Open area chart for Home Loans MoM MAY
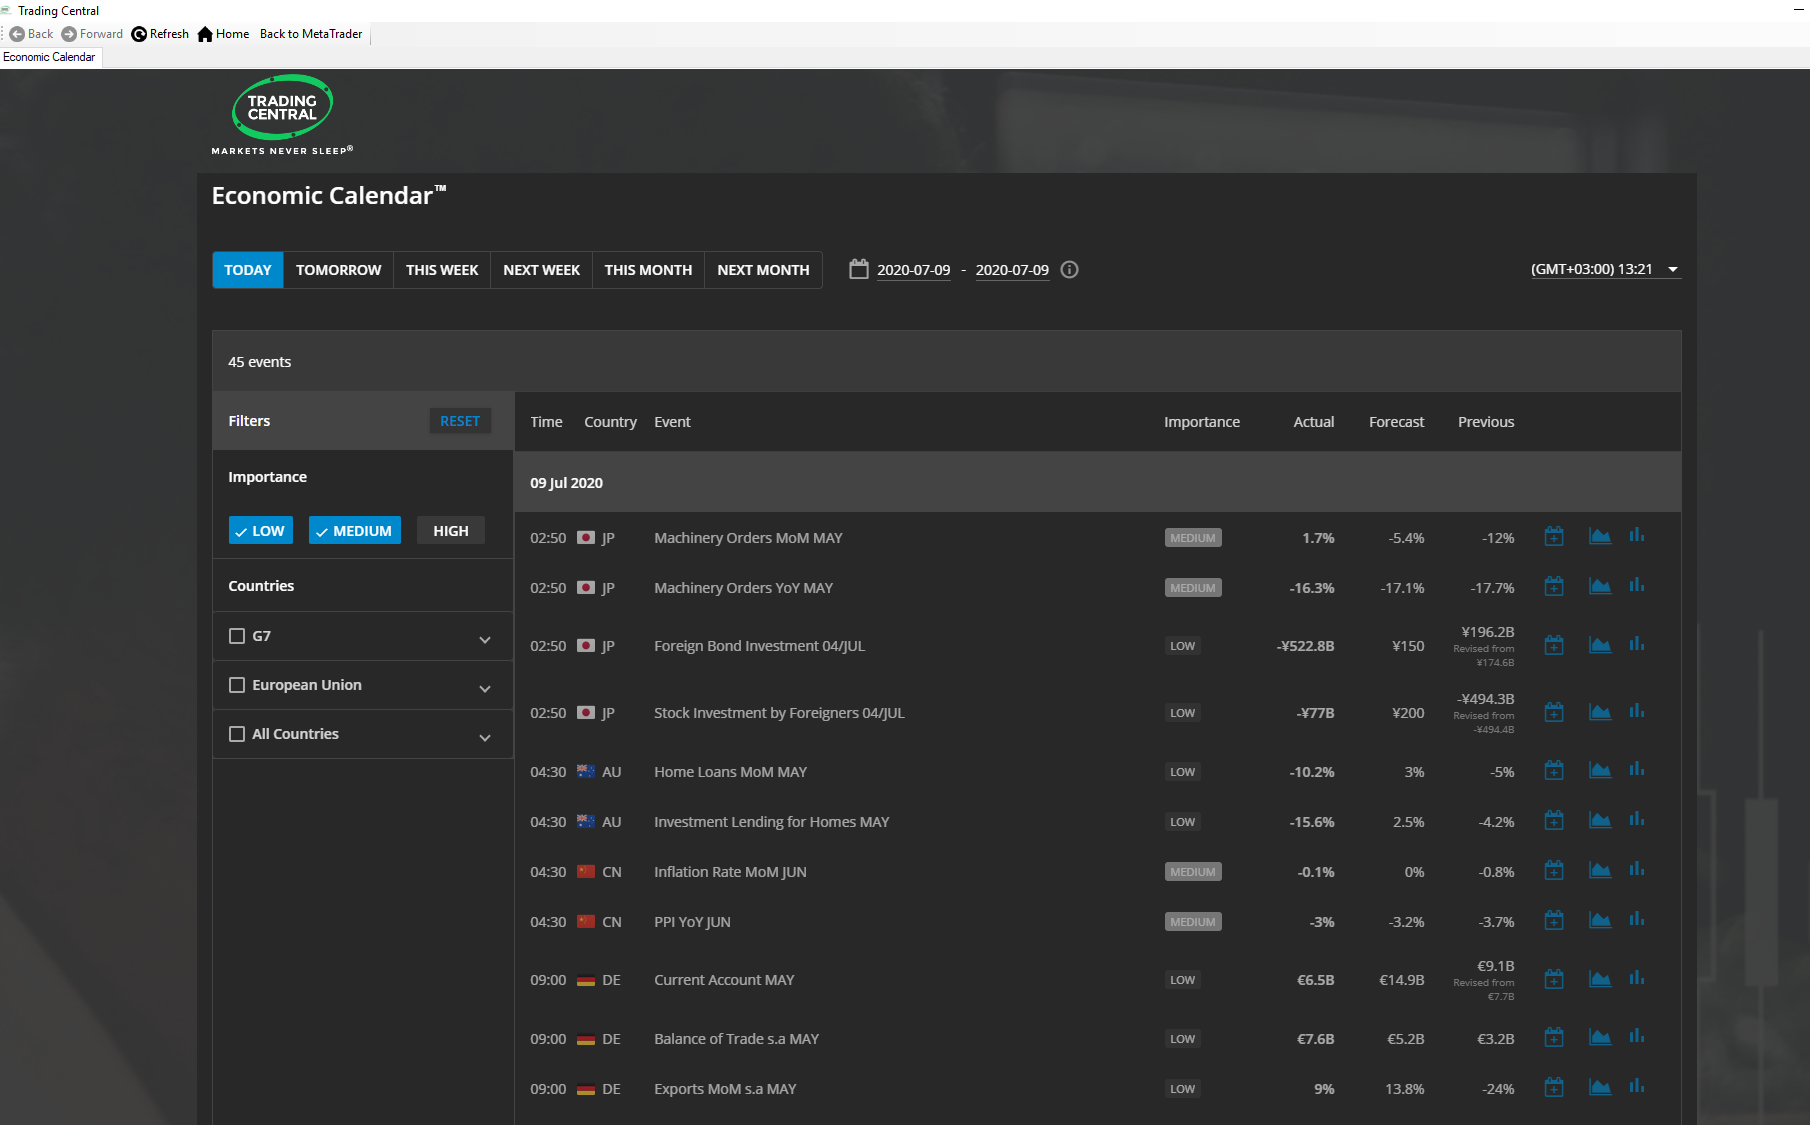The width and height of the screenshot is (1810, 1125). click(1600, 771)
